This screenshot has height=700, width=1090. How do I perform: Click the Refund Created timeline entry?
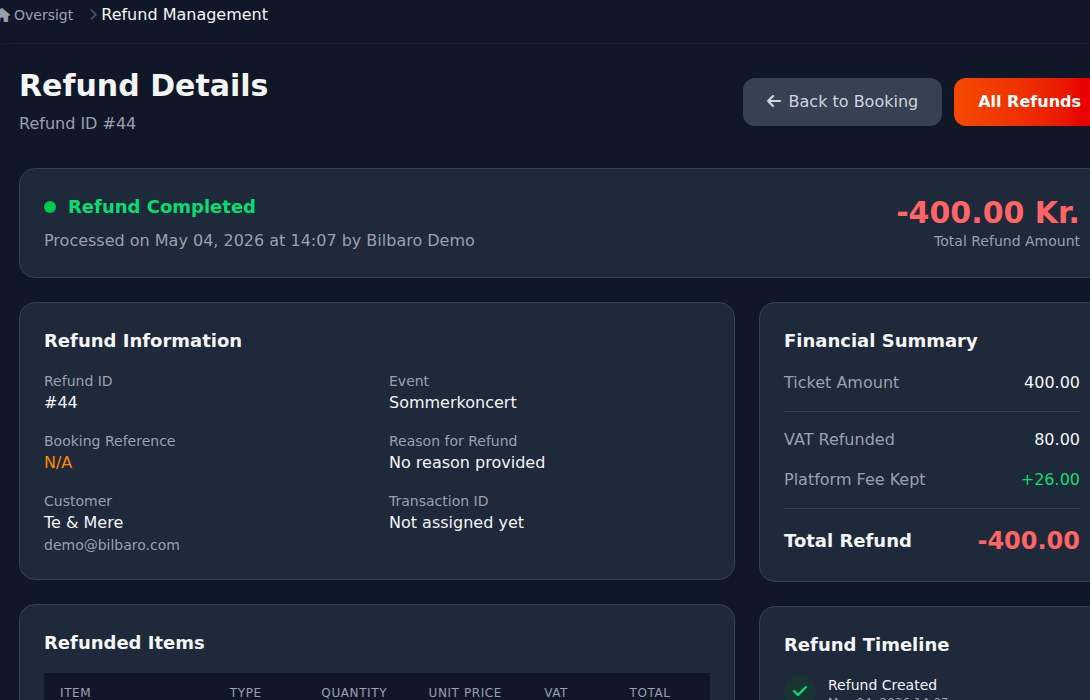(882, 685)
